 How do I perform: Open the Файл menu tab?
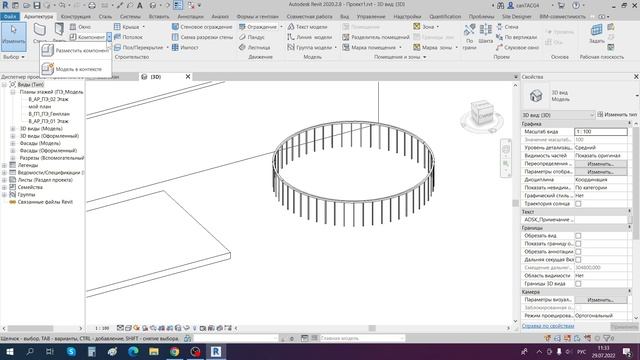[10, 16]
